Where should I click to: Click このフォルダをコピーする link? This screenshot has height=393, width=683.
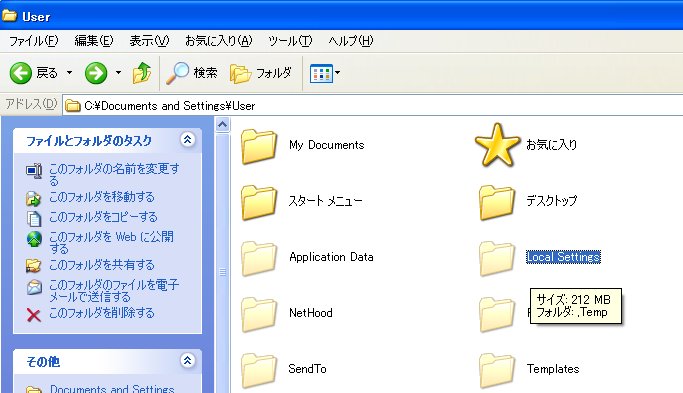tap(103, 217)
